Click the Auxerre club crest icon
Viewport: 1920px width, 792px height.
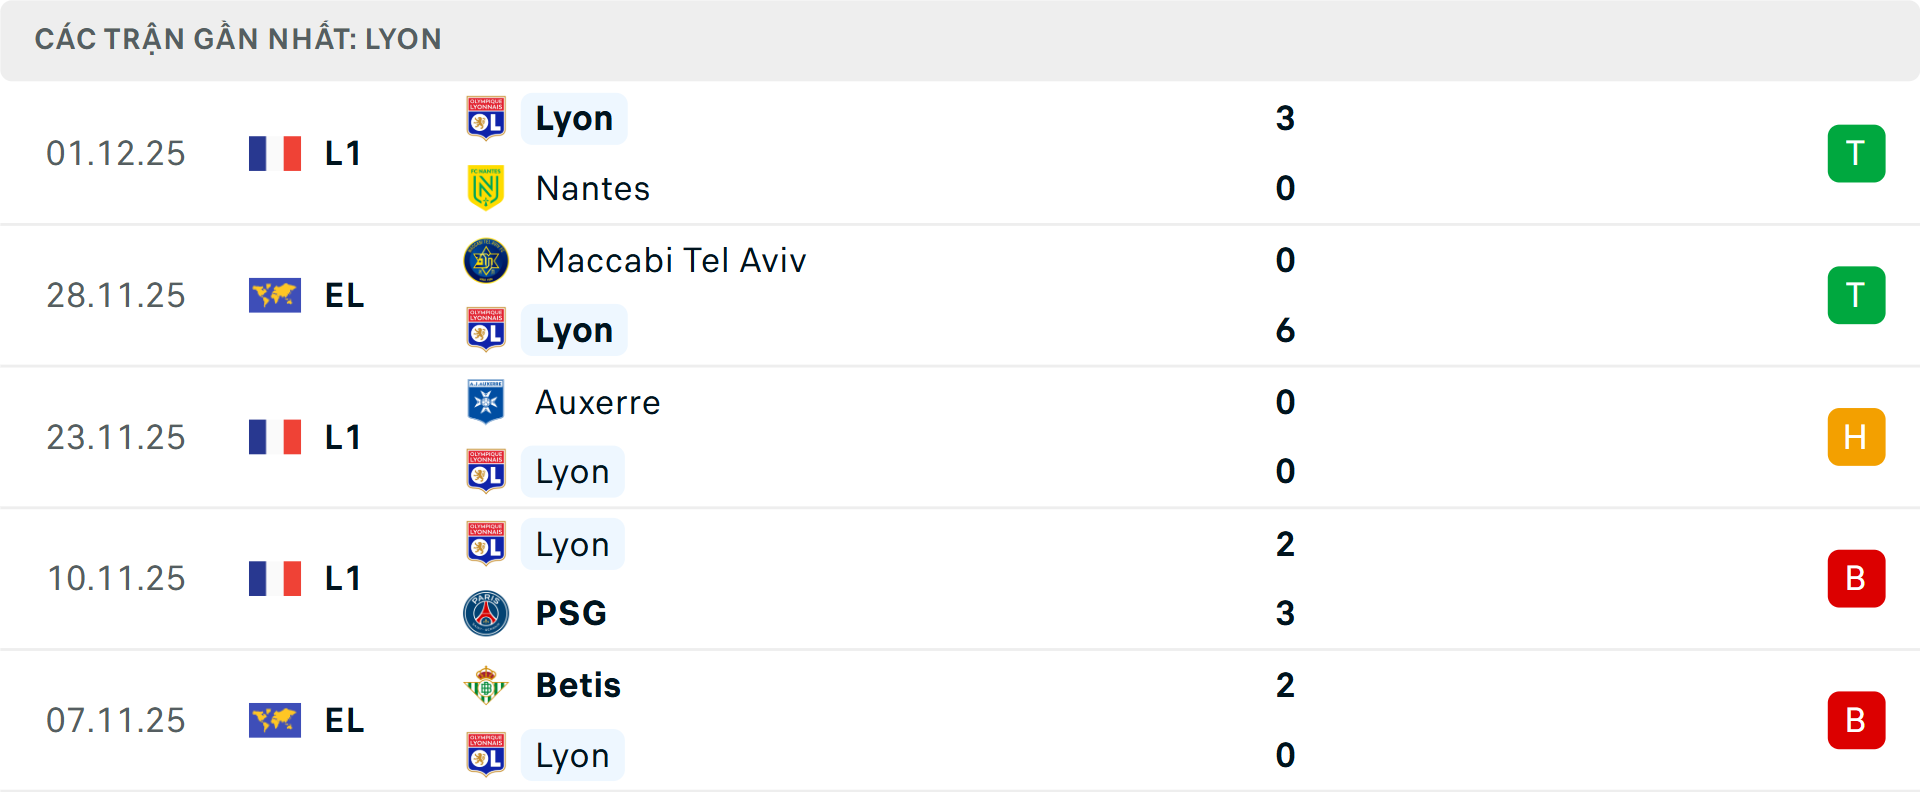[x=486, y=402]
